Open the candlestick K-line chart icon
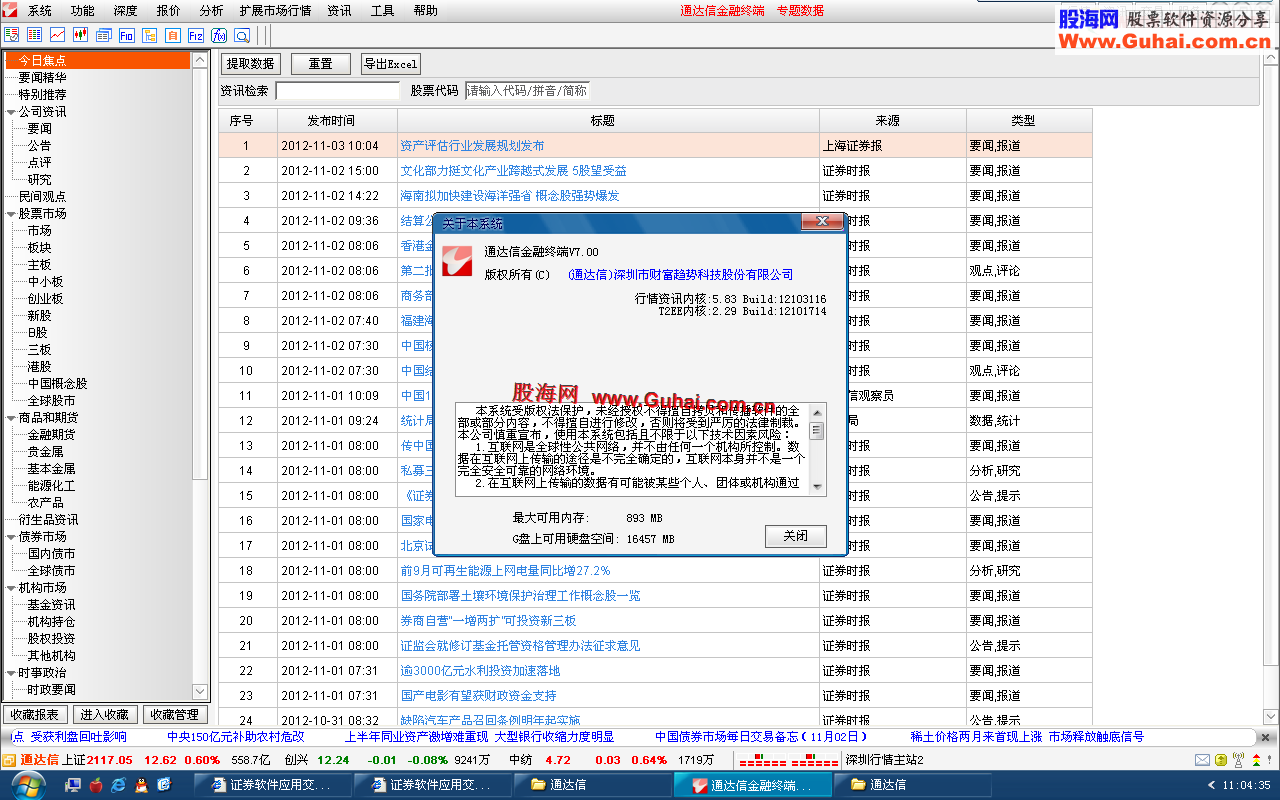 81,35
